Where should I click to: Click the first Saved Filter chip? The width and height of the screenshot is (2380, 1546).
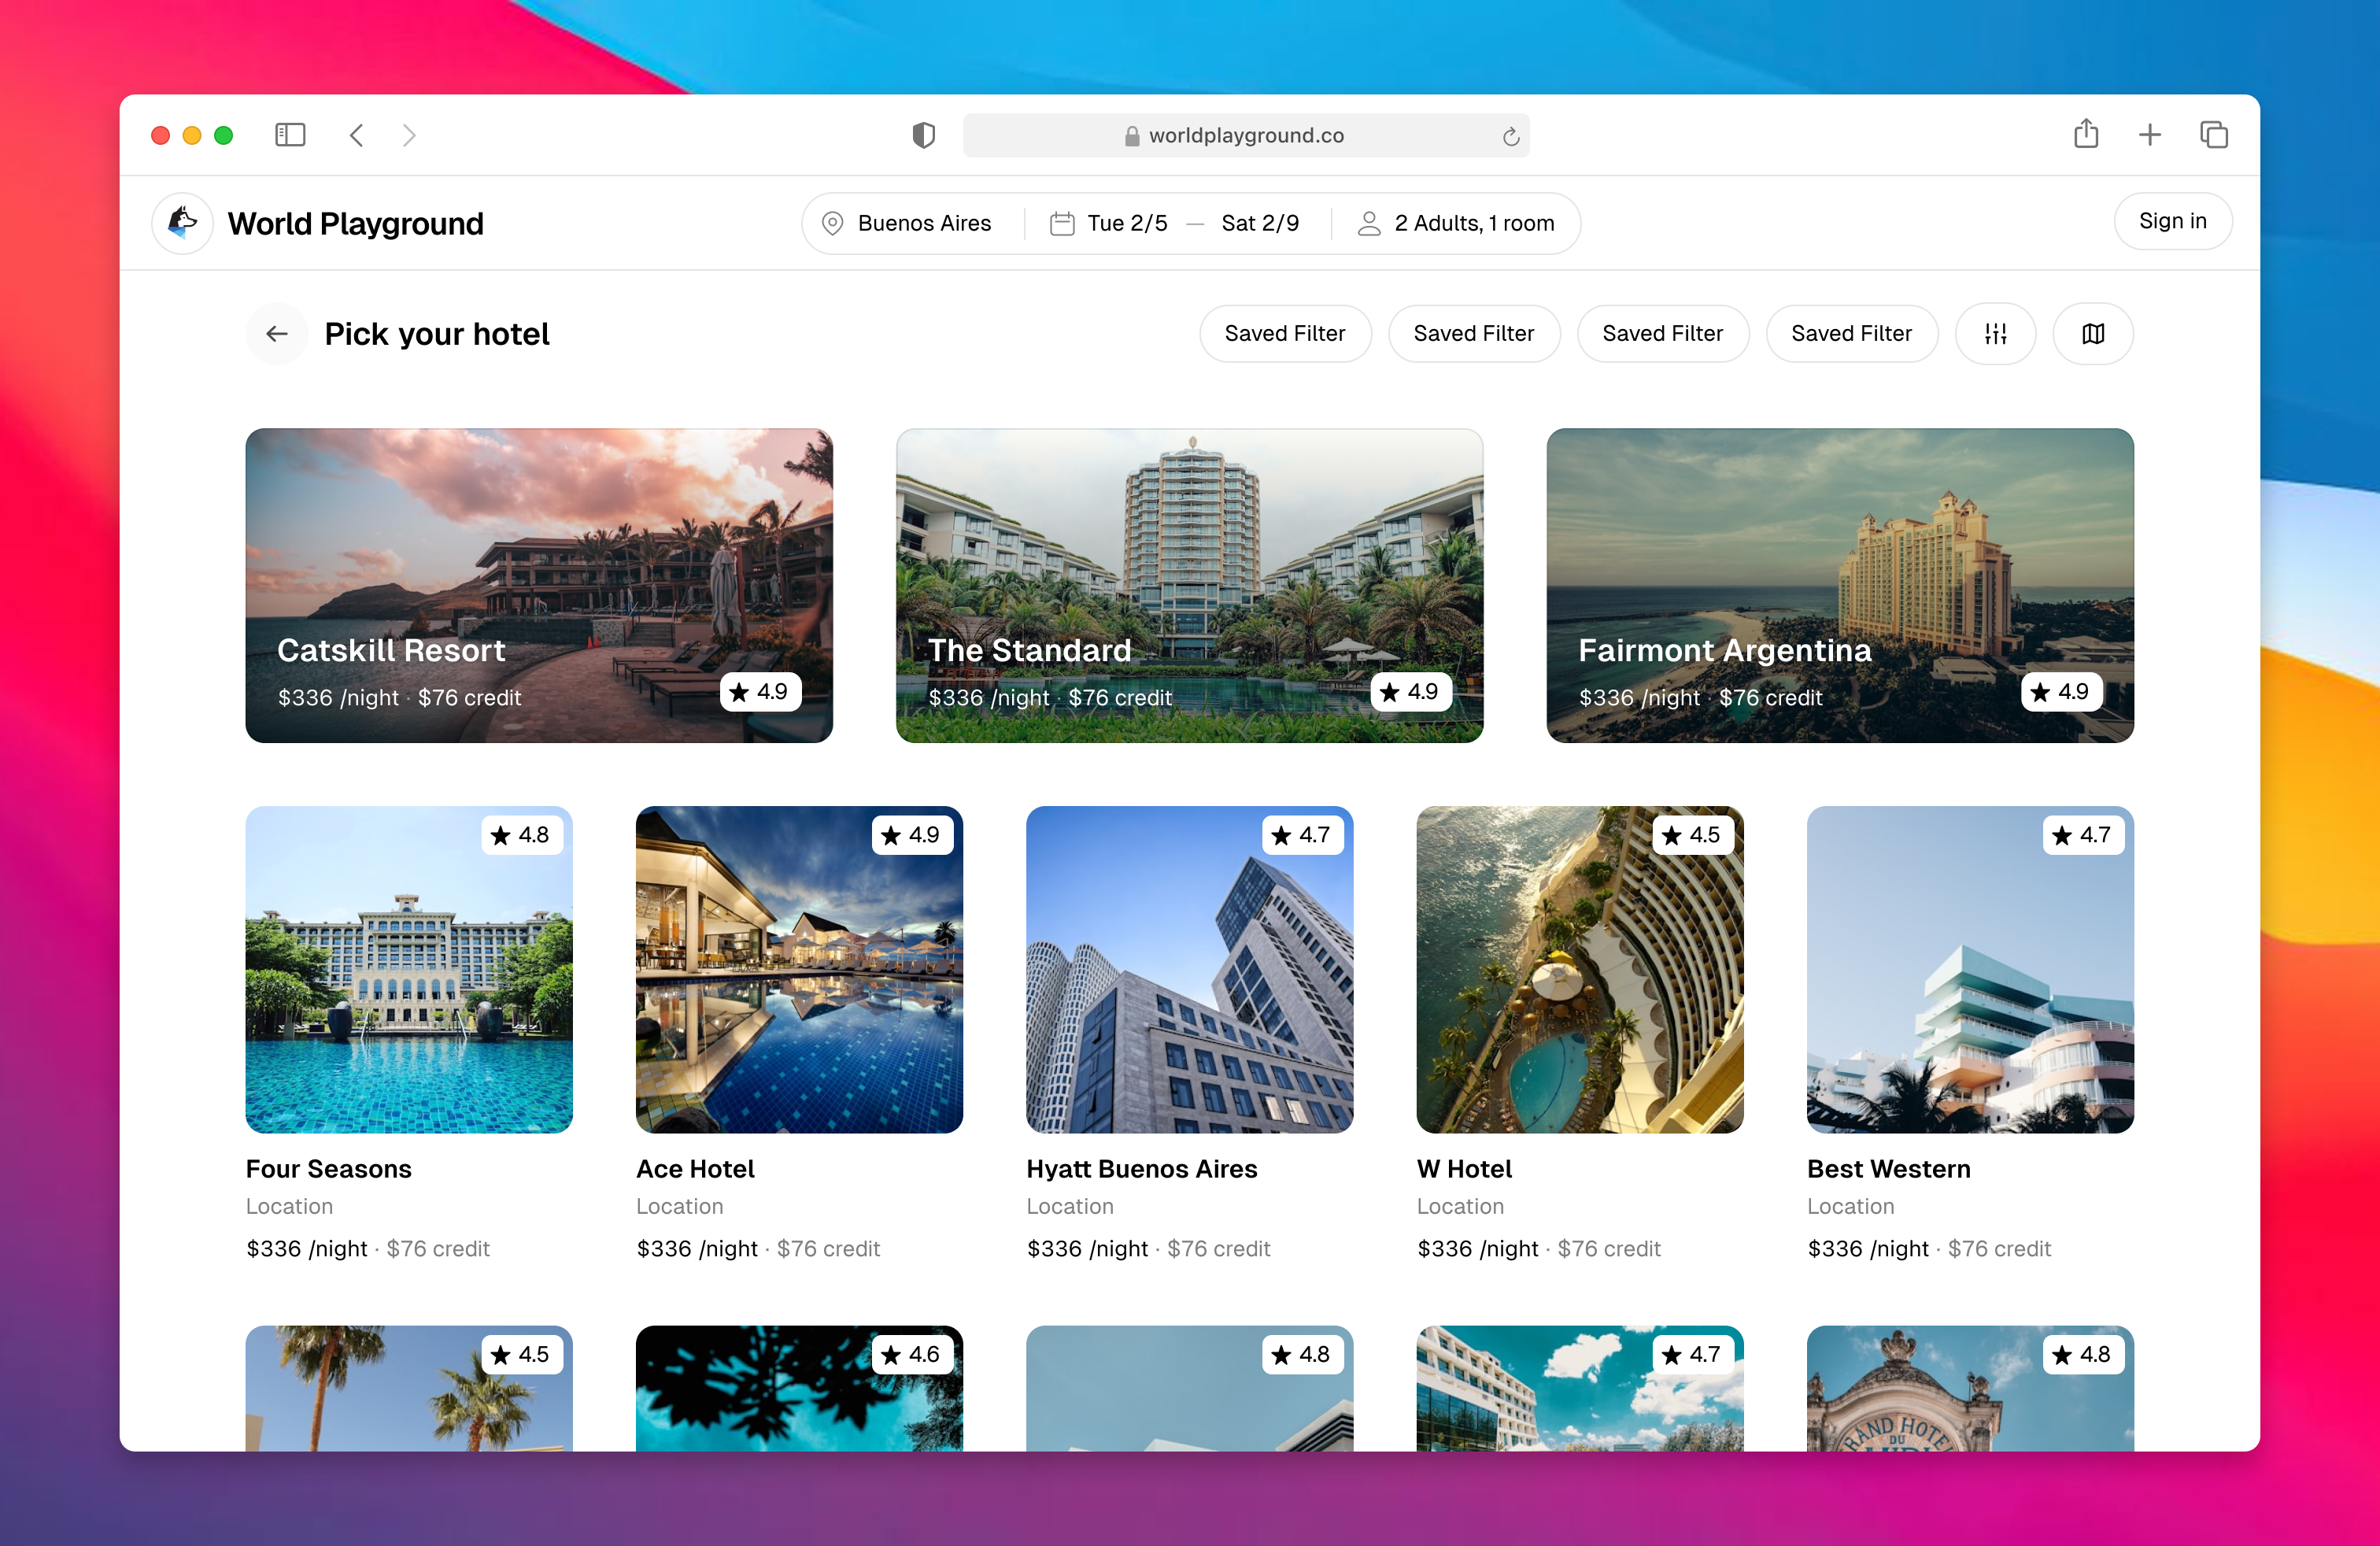click(x=1285, y=333)
